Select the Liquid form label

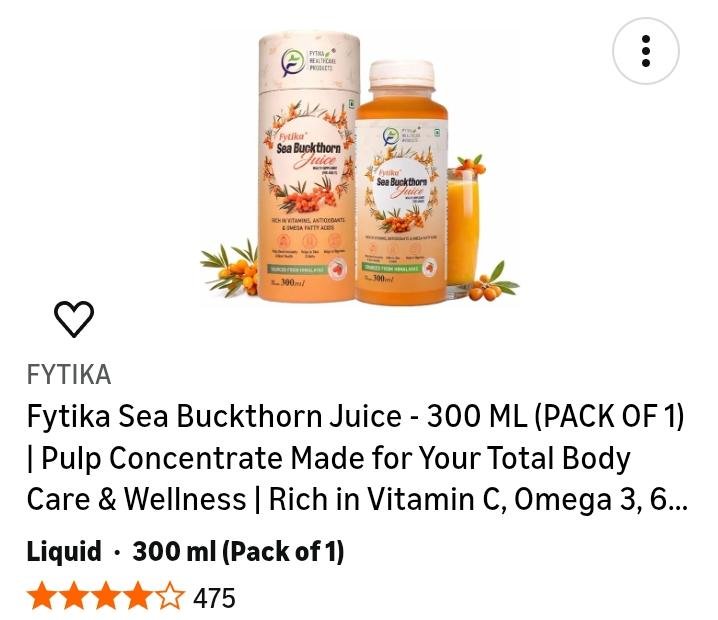64,551
